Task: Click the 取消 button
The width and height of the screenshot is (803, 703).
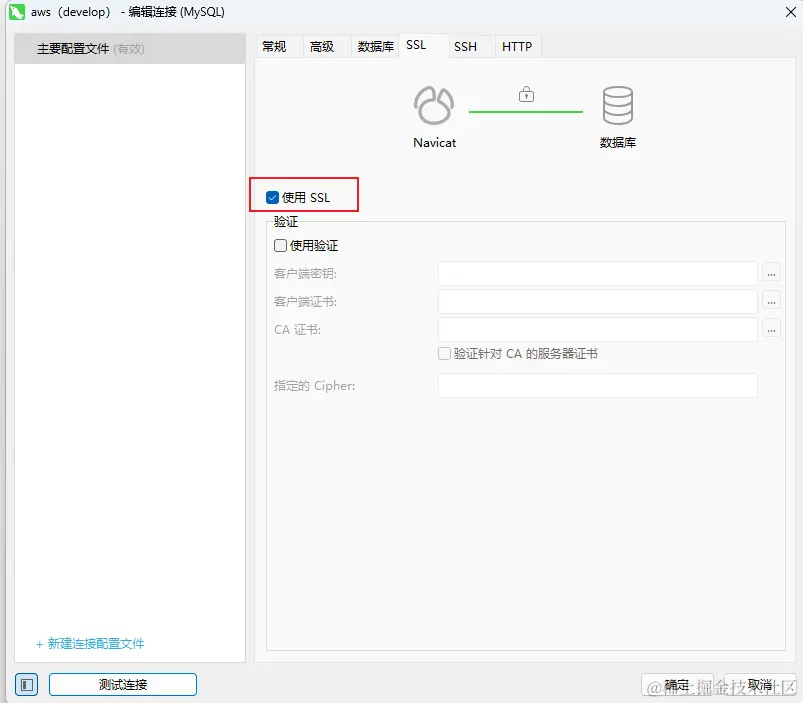Action: (760, 685)
